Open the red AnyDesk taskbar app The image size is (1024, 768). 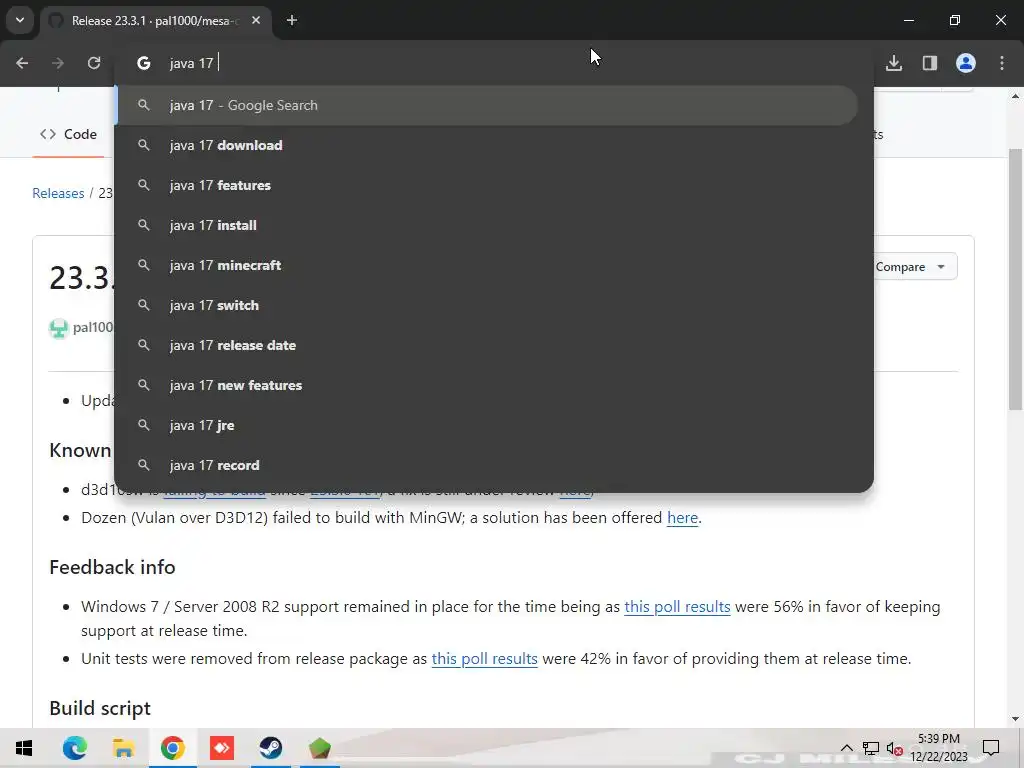221,748
